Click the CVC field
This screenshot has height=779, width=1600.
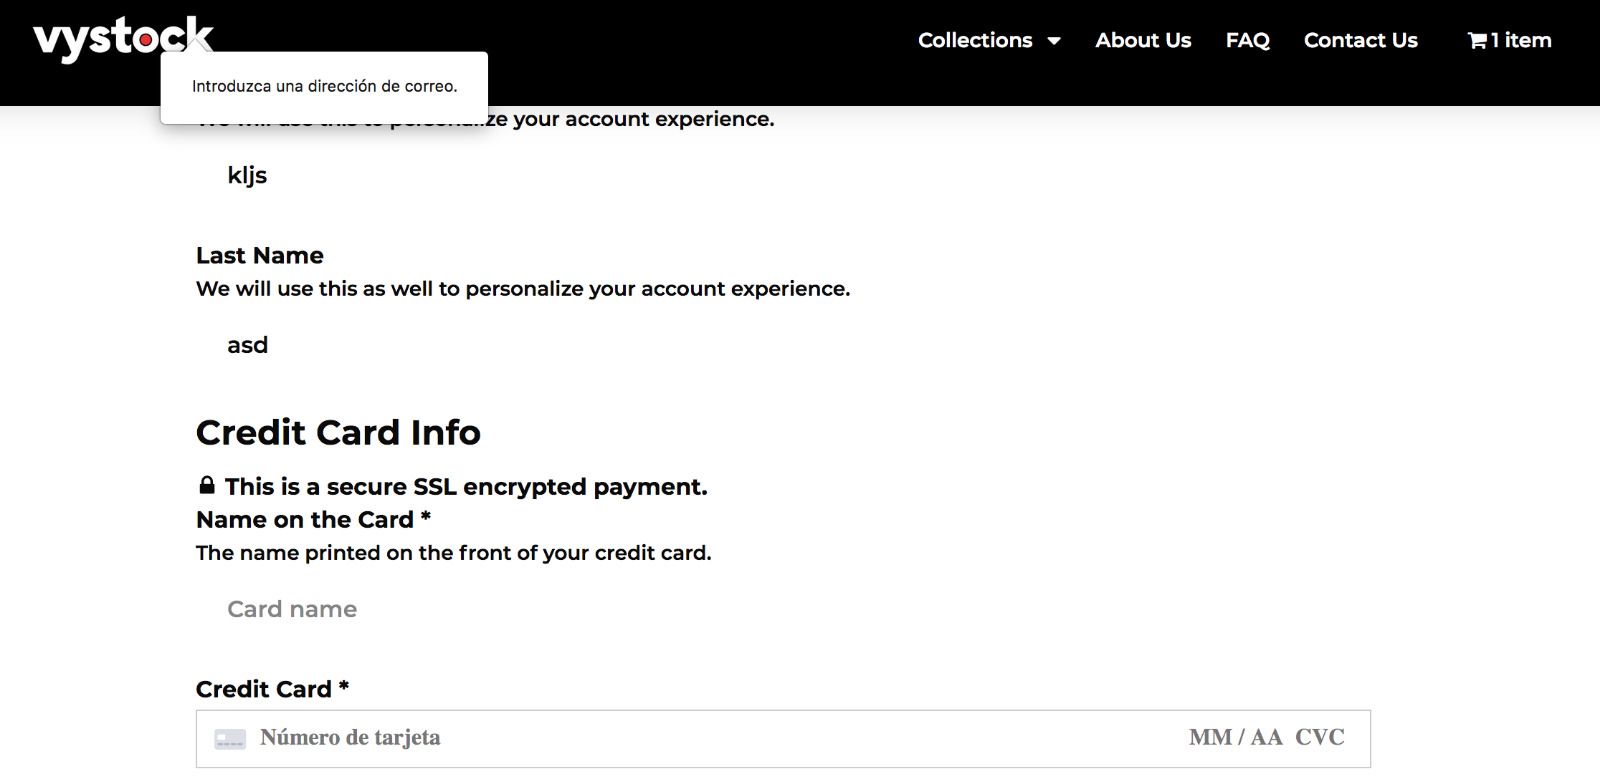pyautogui.click(x=1320, y=738)
